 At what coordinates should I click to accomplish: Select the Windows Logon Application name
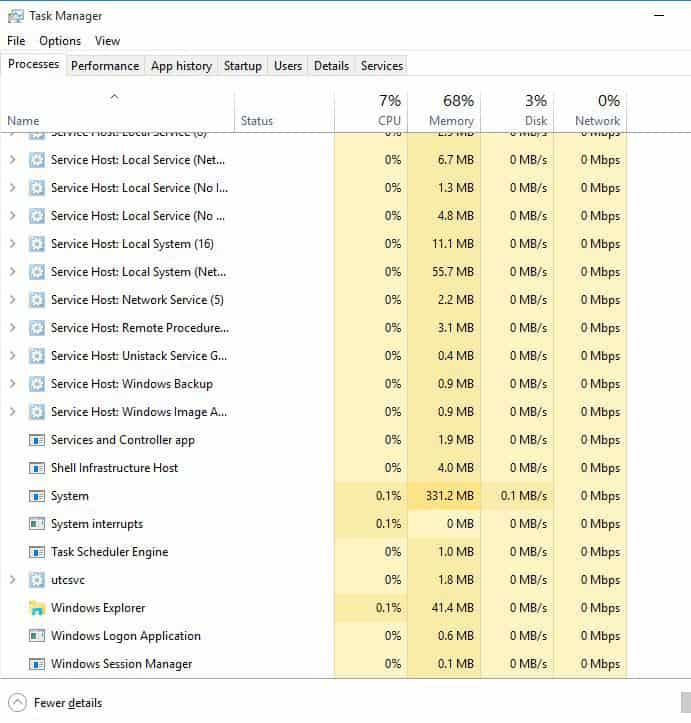coord(125,636)
